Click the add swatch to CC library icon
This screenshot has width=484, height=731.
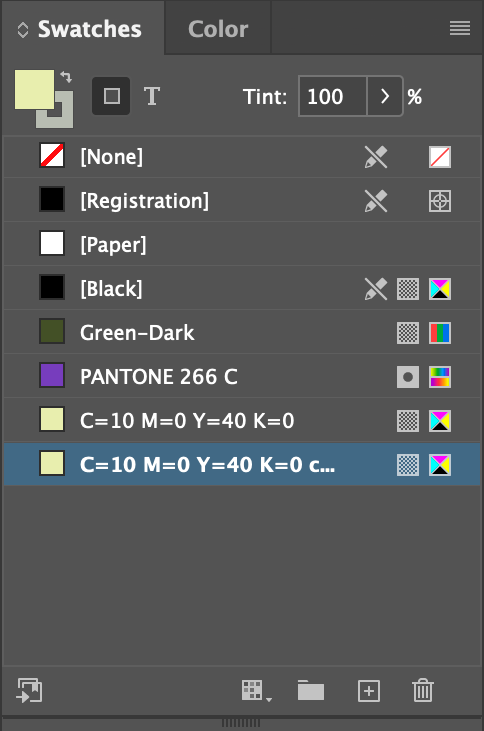click(x=29, y=690)
